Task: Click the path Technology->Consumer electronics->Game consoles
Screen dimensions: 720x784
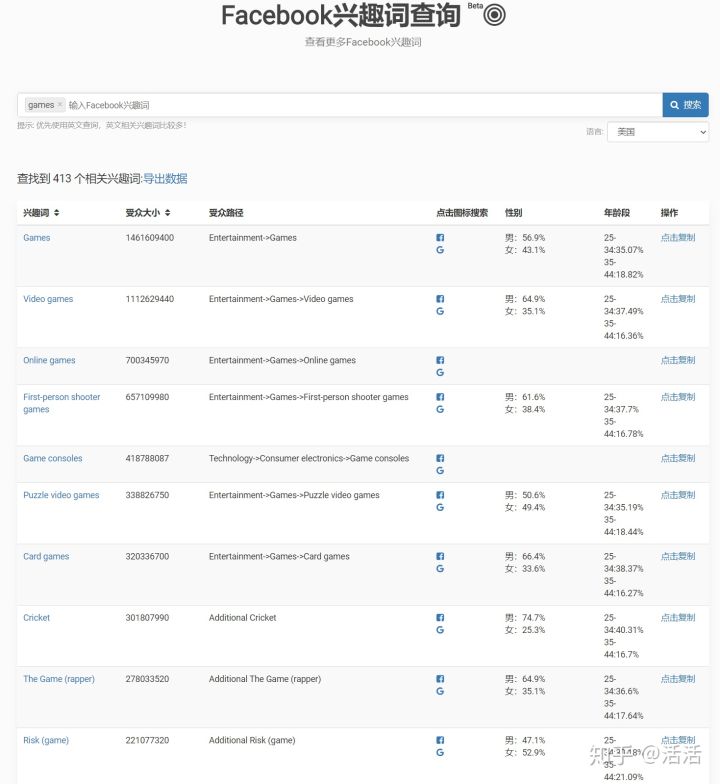Action: click(308, 458)
